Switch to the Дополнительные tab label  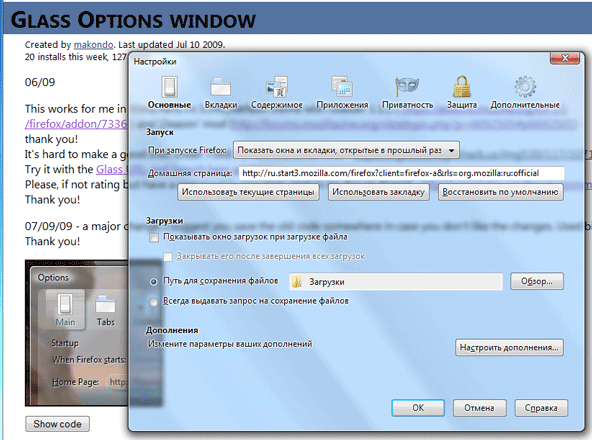[525, 105]
